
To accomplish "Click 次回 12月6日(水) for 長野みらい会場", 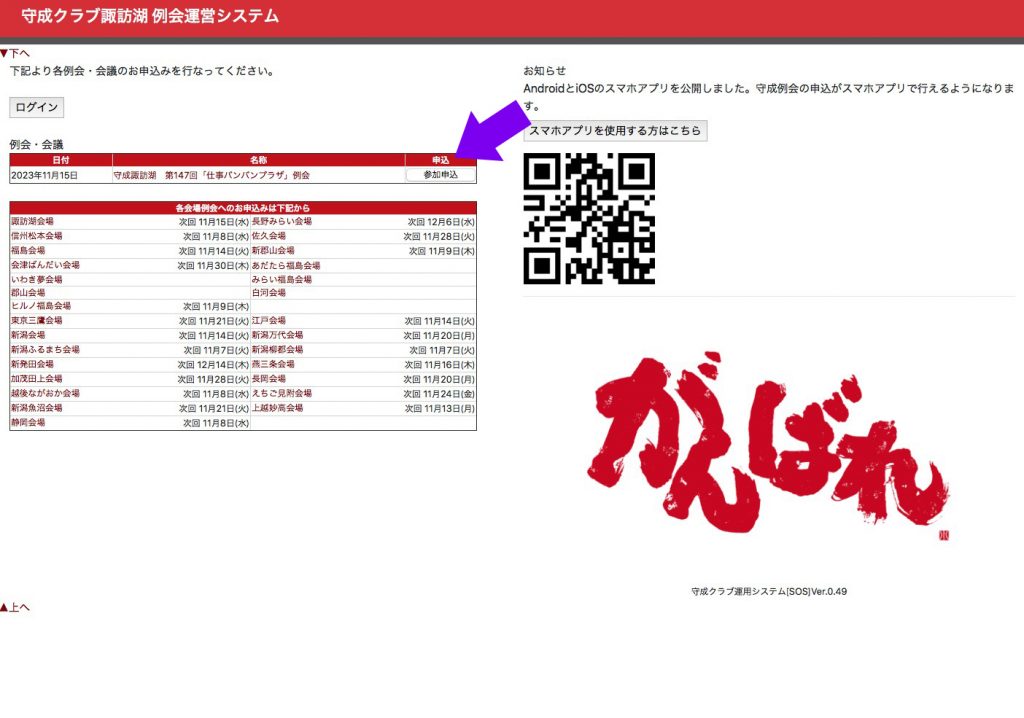I will 441,222.
